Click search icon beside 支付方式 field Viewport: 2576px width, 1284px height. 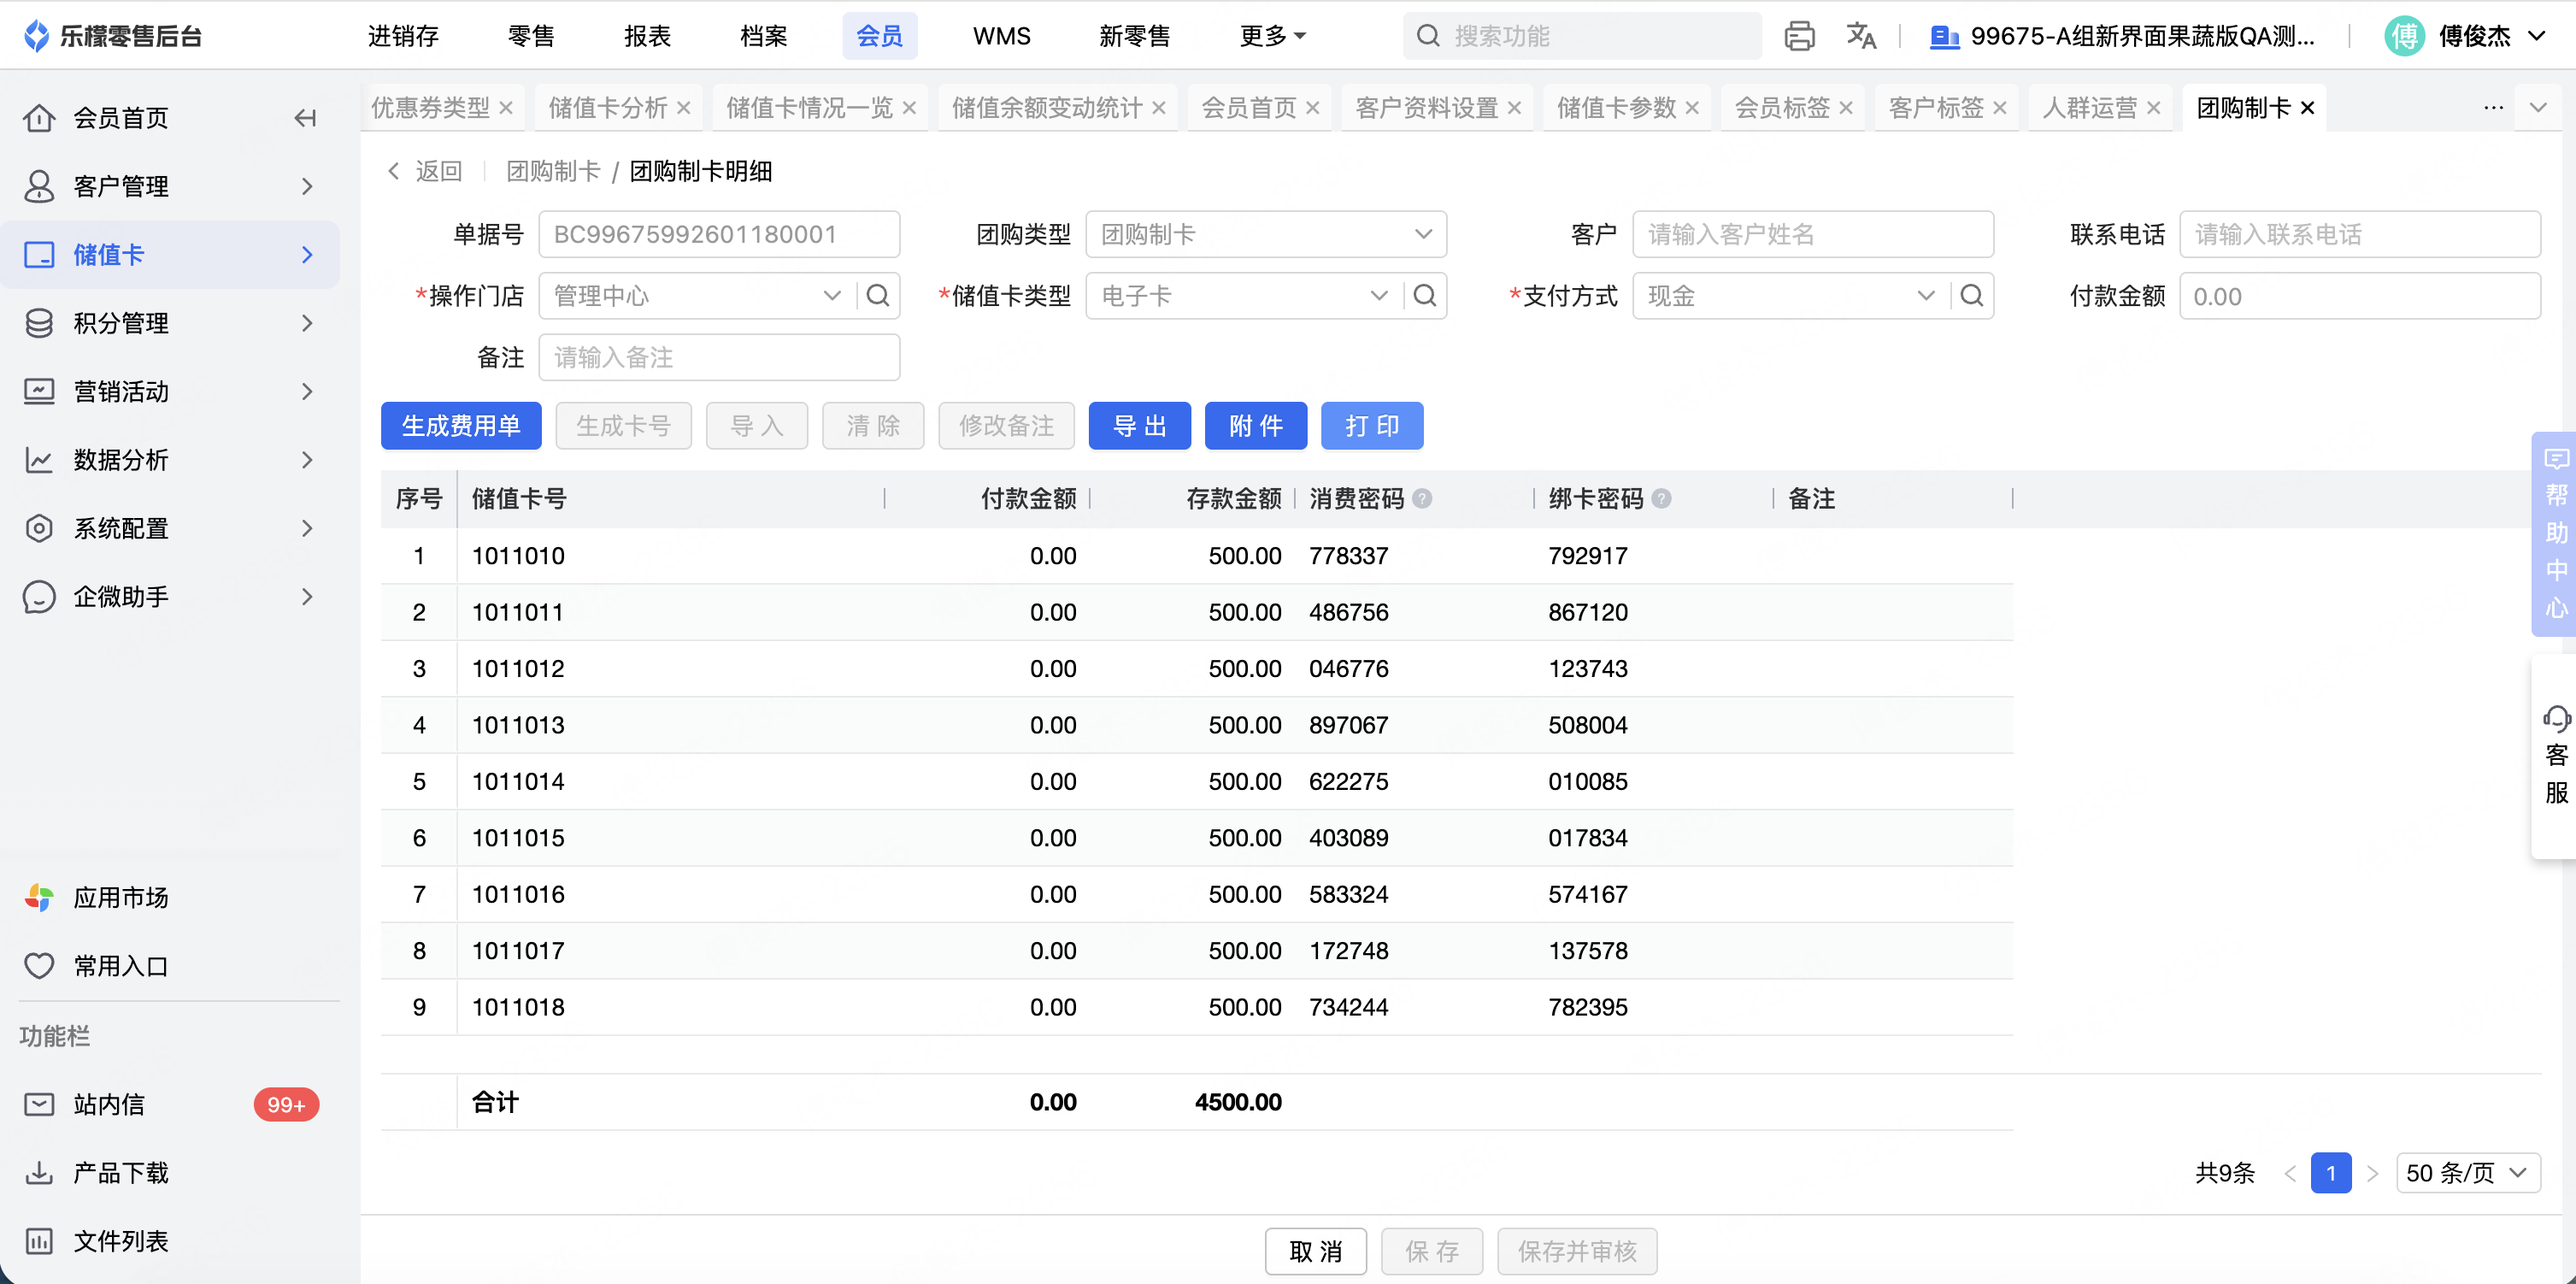[x=1971, y=296]
